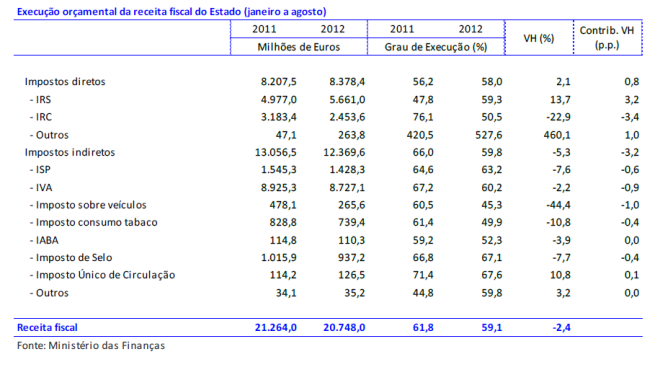Select the IRS variation 13,7
Screen dimensions: 660x380
[x=560, y=100]
